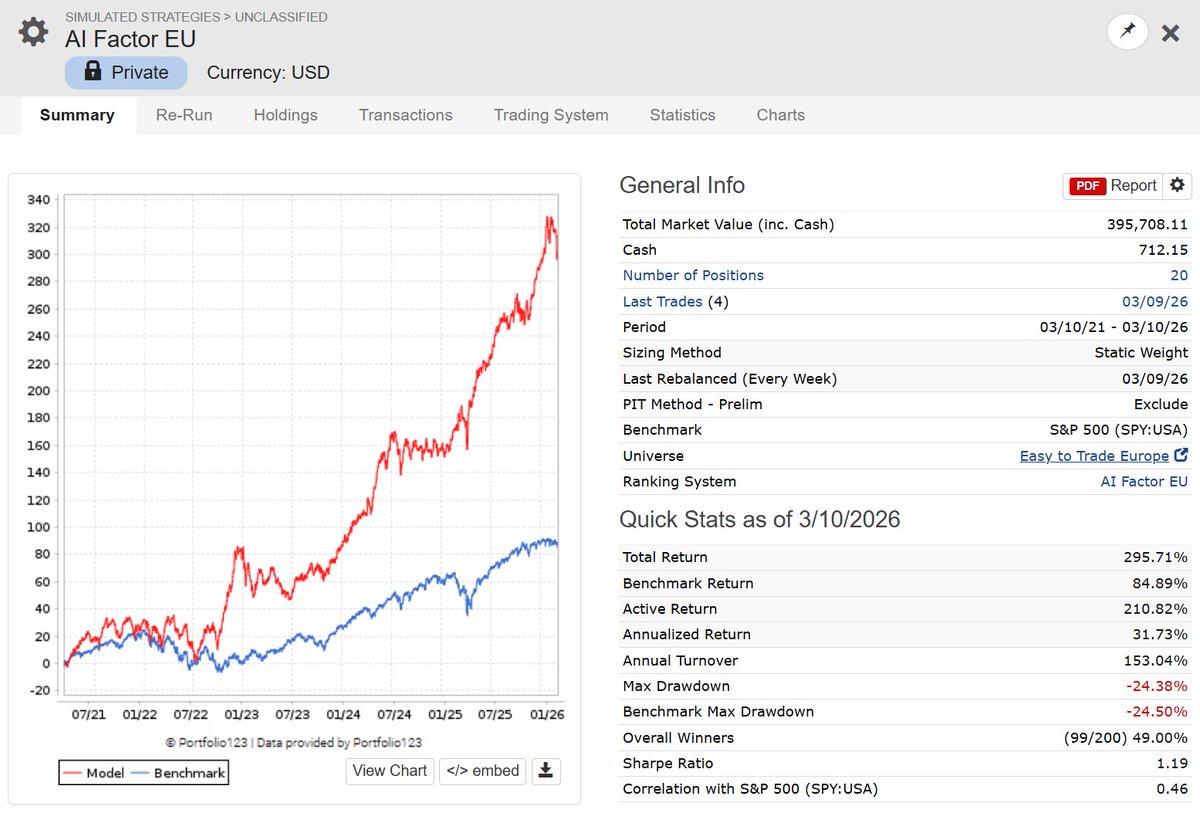Switch to the Summary tab
This screenshot has width=1200, height=813.
[77, 115]
